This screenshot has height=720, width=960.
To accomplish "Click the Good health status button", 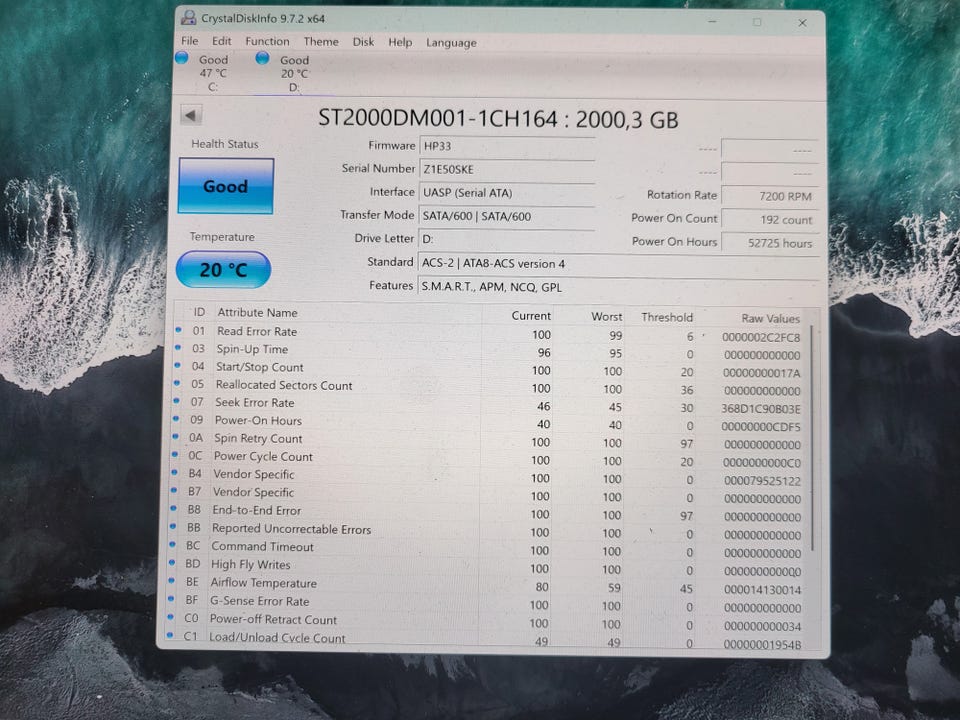I will click(x=225, y=186).
